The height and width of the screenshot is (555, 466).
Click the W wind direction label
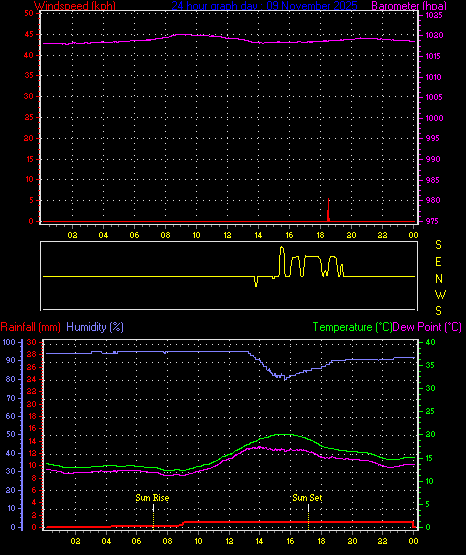coord(440,294)
